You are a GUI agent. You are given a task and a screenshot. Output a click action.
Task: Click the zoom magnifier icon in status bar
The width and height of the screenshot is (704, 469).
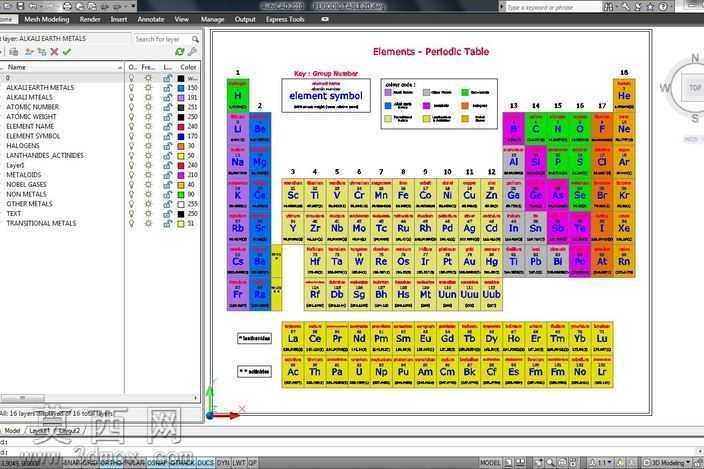550,462
